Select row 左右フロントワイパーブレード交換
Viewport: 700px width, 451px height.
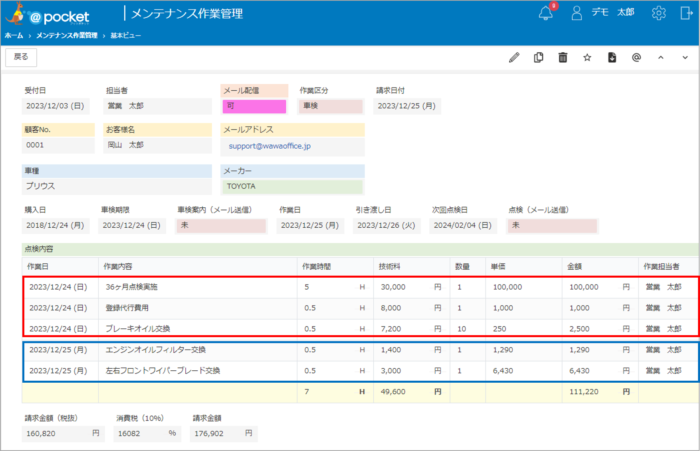(x=360, y=371)
